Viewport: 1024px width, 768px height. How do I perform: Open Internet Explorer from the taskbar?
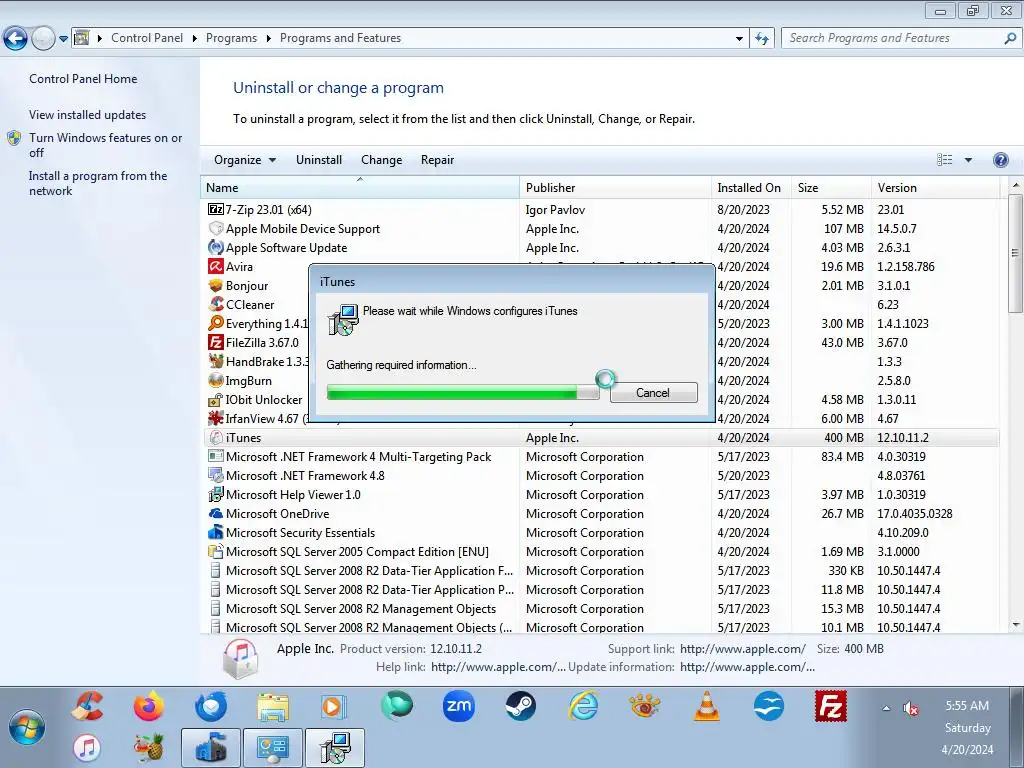[583, 706]
